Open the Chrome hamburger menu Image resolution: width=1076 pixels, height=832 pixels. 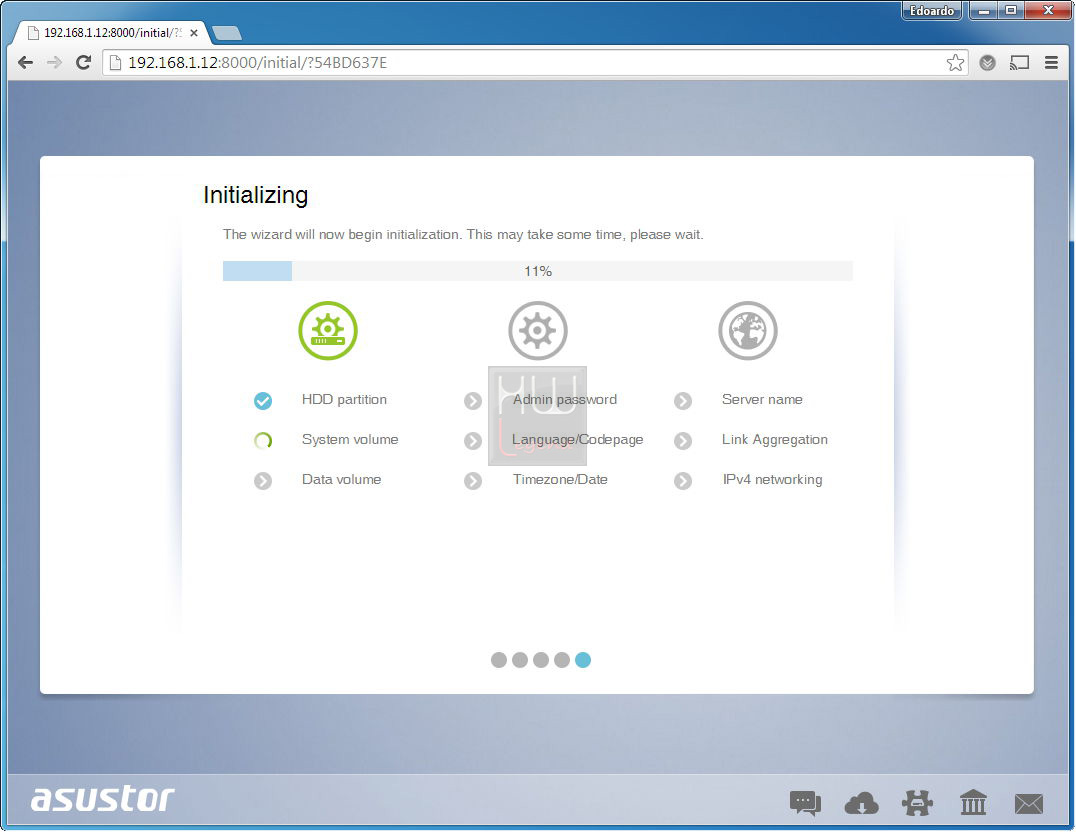(x=1051, y=62)
